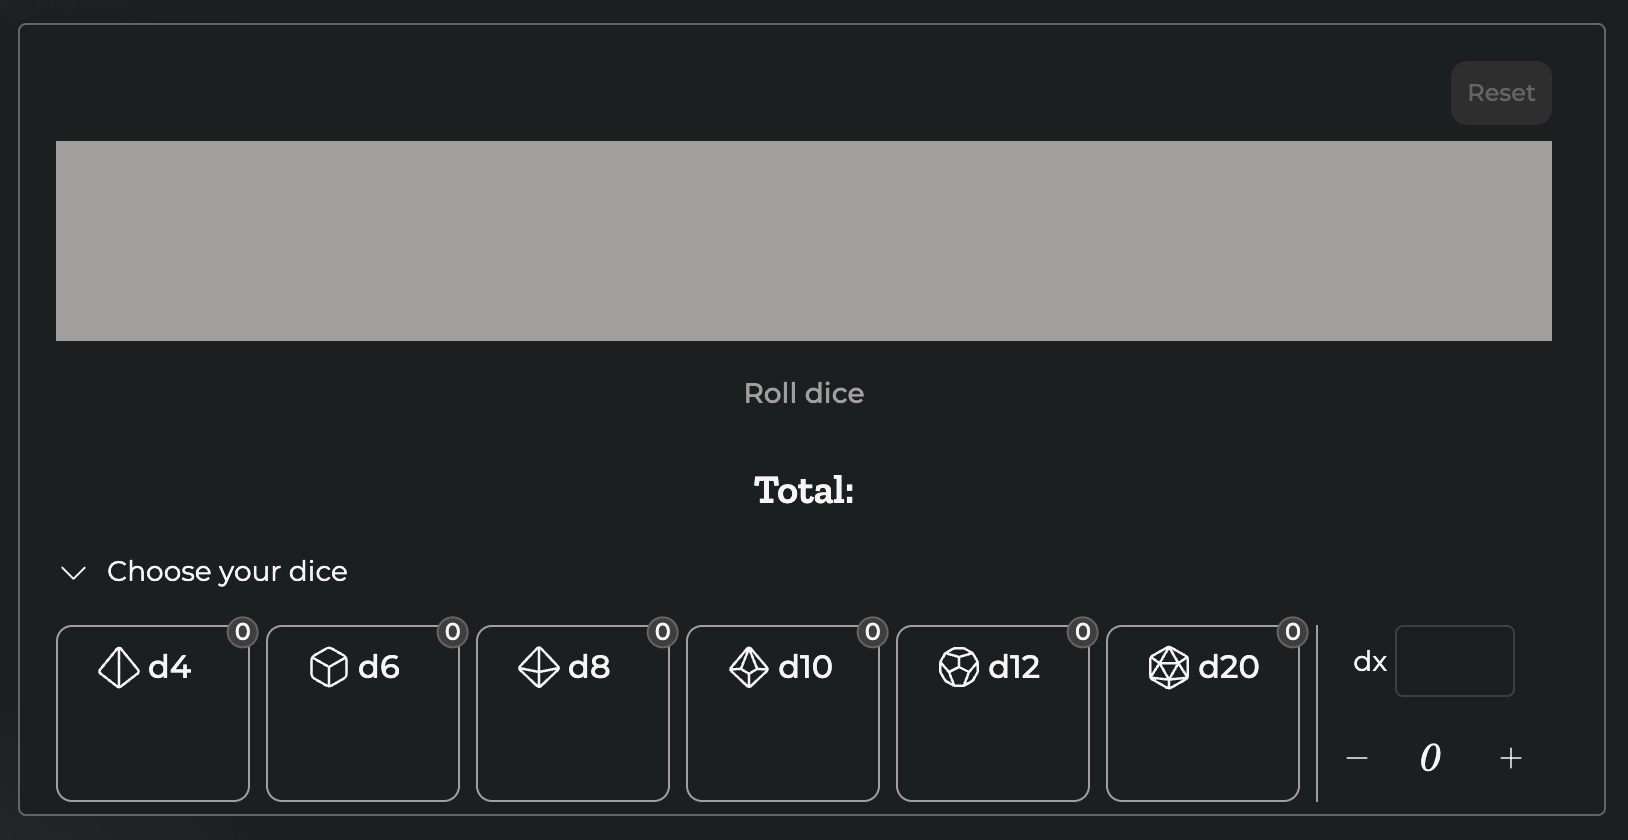1628x840 pixels.
Task: Click the Choose your dice label
Action: 227,571
